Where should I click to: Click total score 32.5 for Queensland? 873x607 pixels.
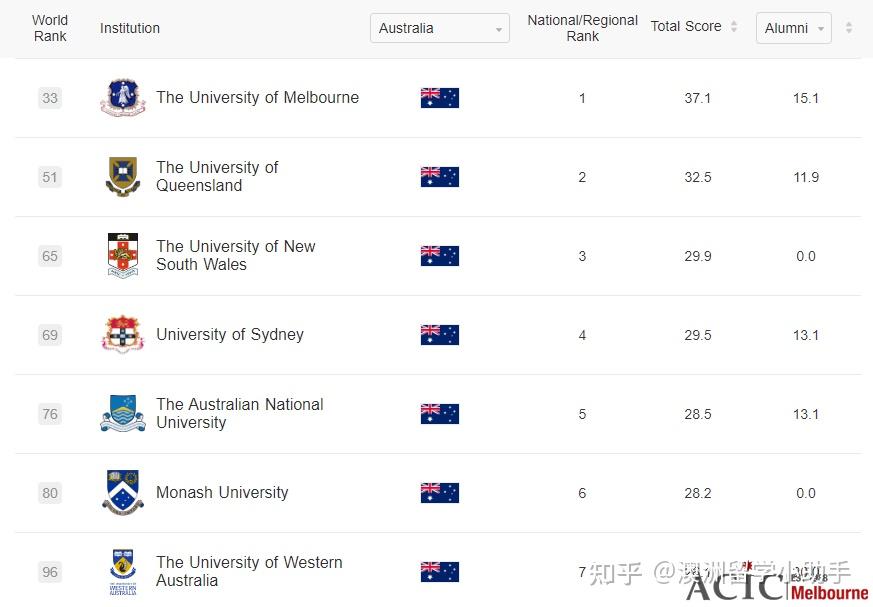698,178
